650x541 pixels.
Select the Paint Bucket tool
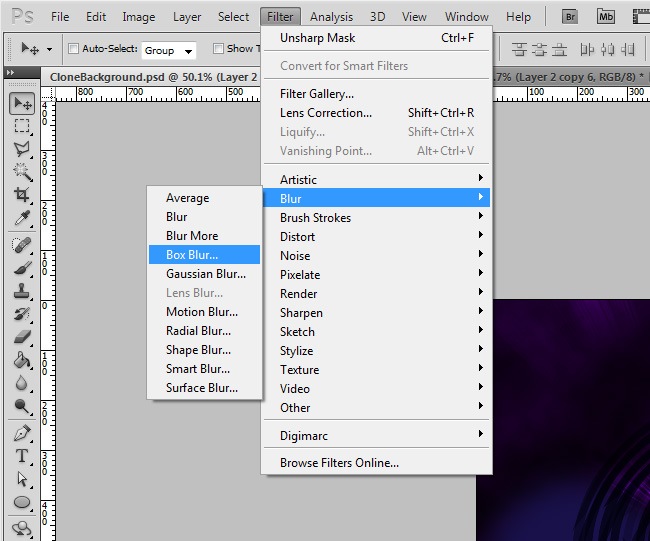point(22,360)
